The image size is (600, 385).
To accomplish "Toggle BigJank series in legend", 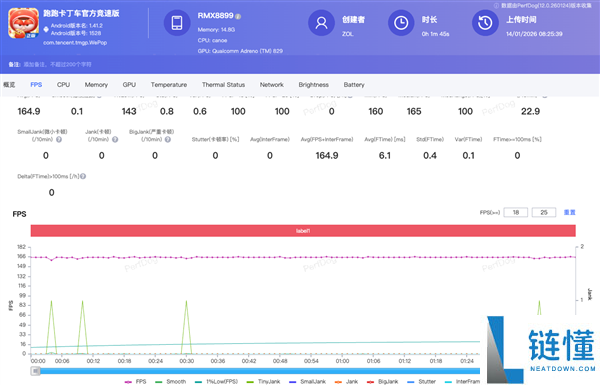I will [383, 382].
